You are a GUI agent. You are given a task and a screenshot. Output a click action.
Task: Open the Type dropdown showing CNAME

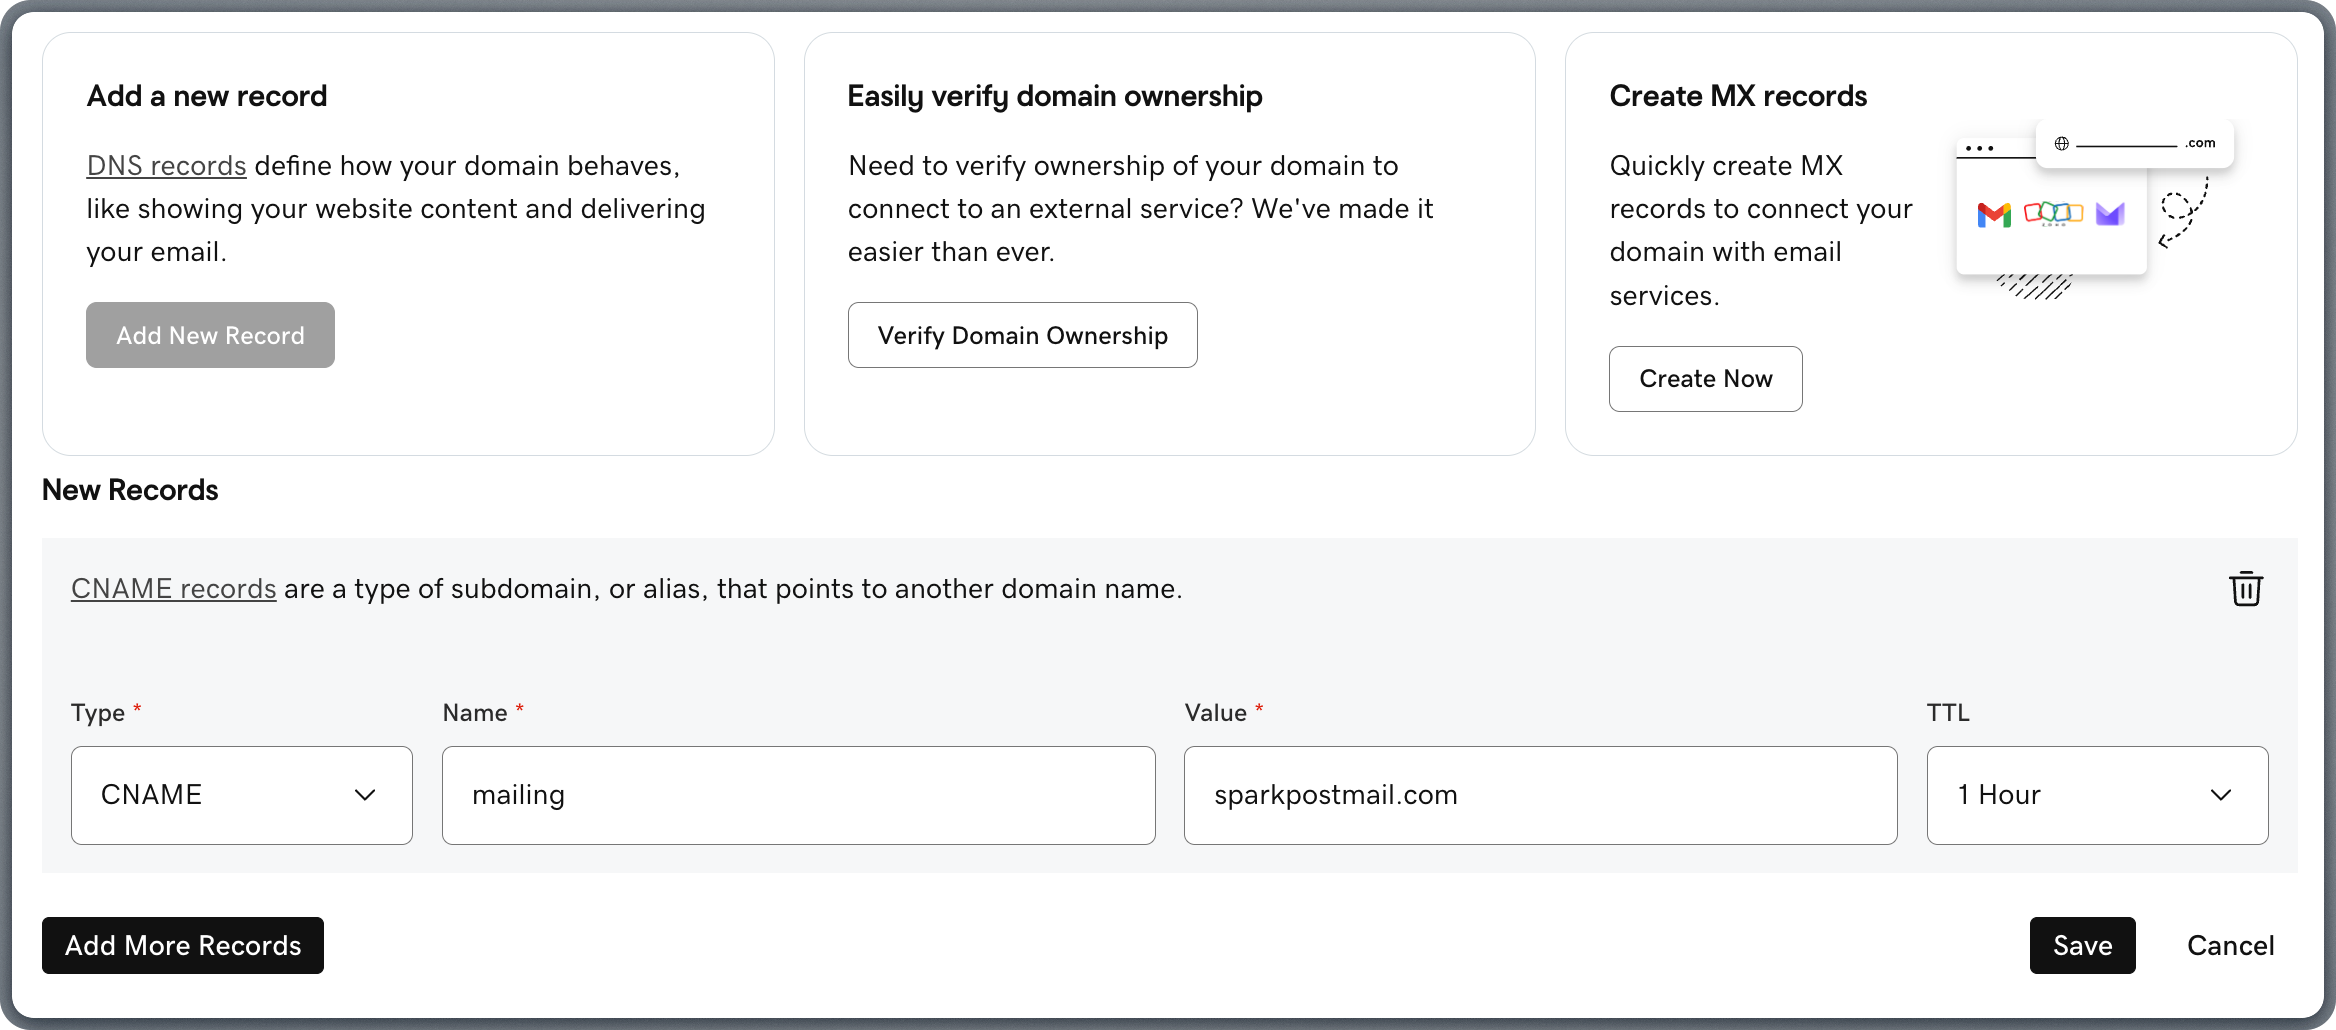pyautogui.click(x=241, y=795)
